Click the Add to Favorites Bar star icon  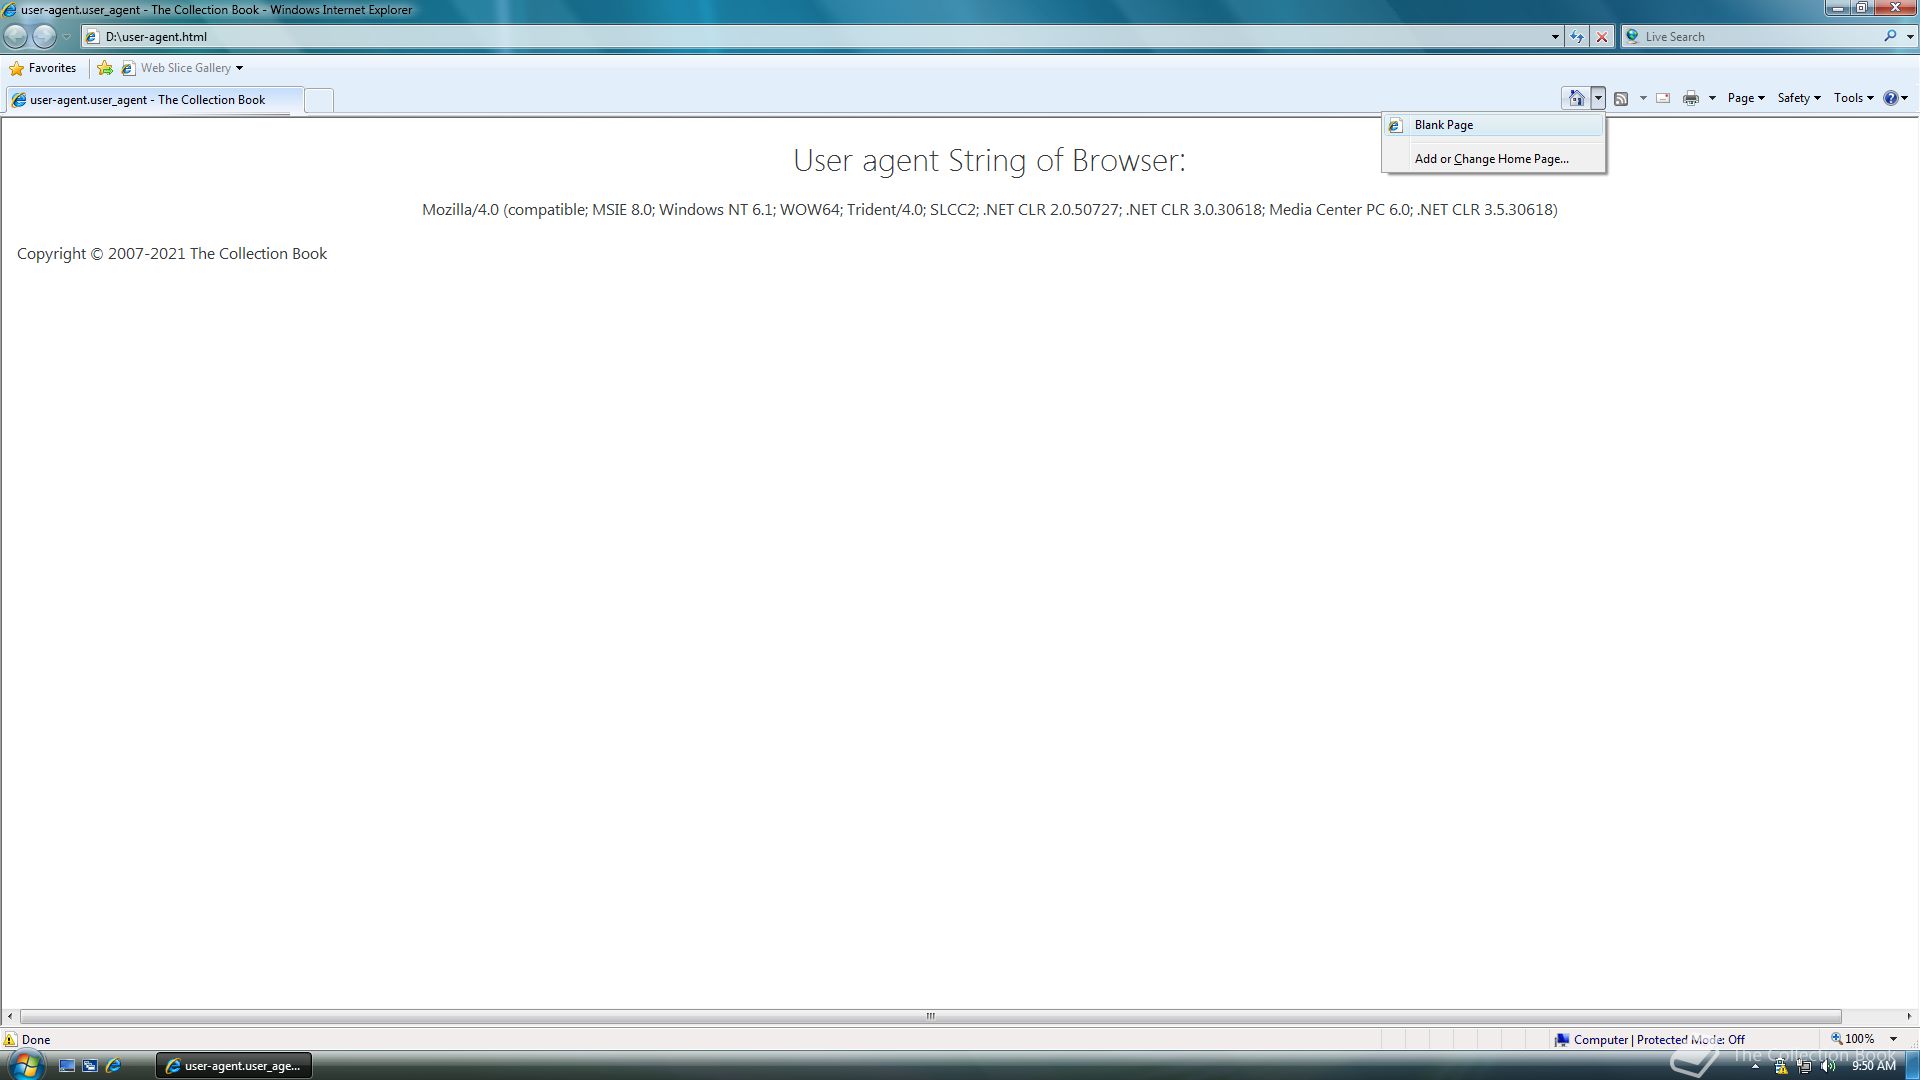105,68
